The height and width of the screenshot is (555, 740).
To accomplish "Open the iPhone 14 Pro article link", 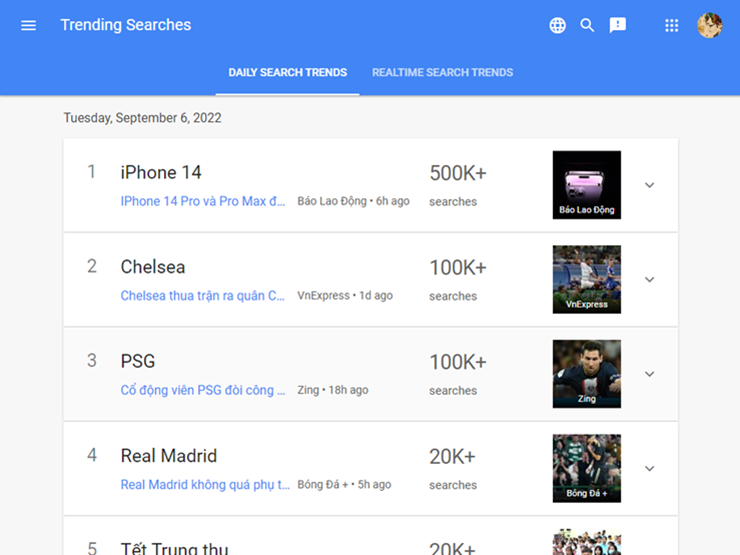I will (203, 202).
